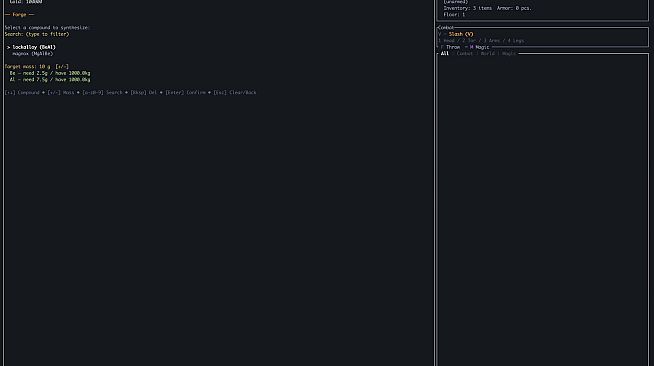Click the Inventory items status line

[467, 8]
